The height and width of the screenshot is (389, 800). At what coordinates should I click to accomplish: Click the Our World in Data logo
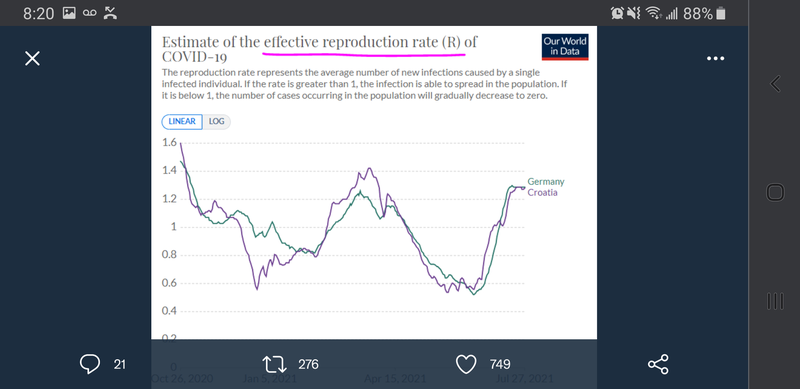[565, 47]
